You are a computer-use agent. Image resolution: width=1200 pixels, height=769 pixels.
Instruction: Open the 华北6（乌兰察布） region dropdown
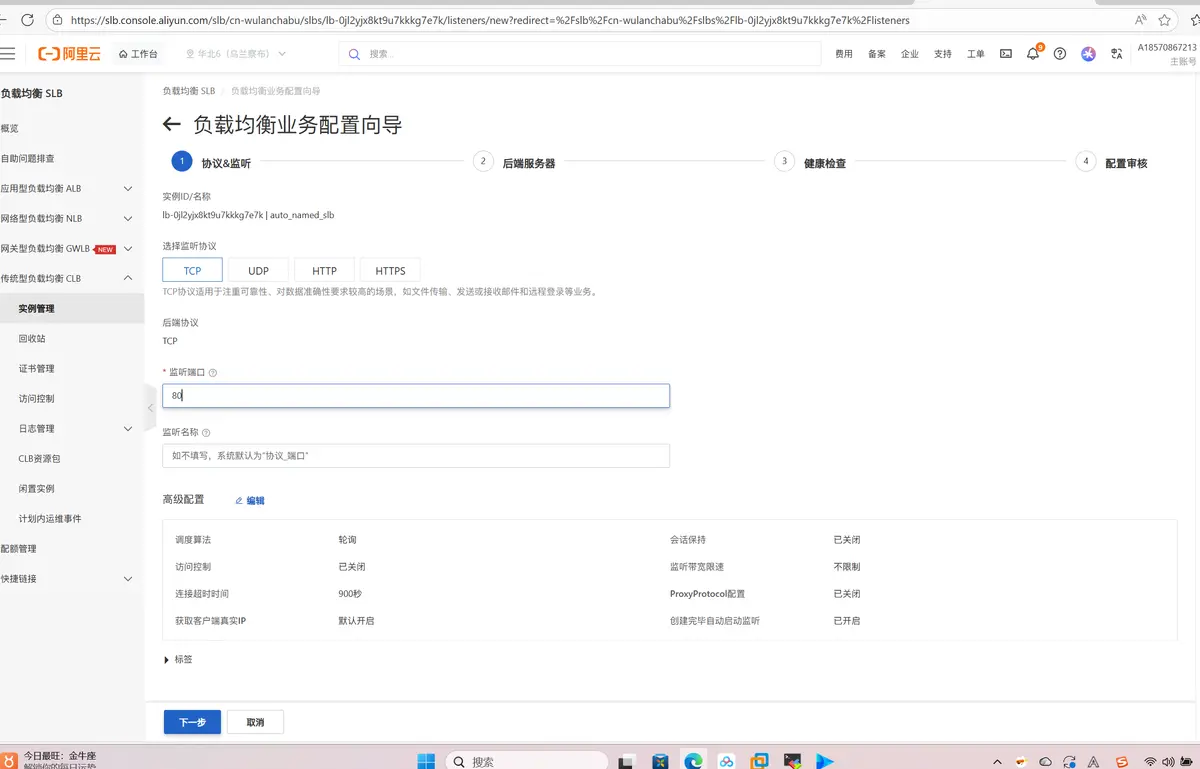pyautogui.click(x=236, y=54)
